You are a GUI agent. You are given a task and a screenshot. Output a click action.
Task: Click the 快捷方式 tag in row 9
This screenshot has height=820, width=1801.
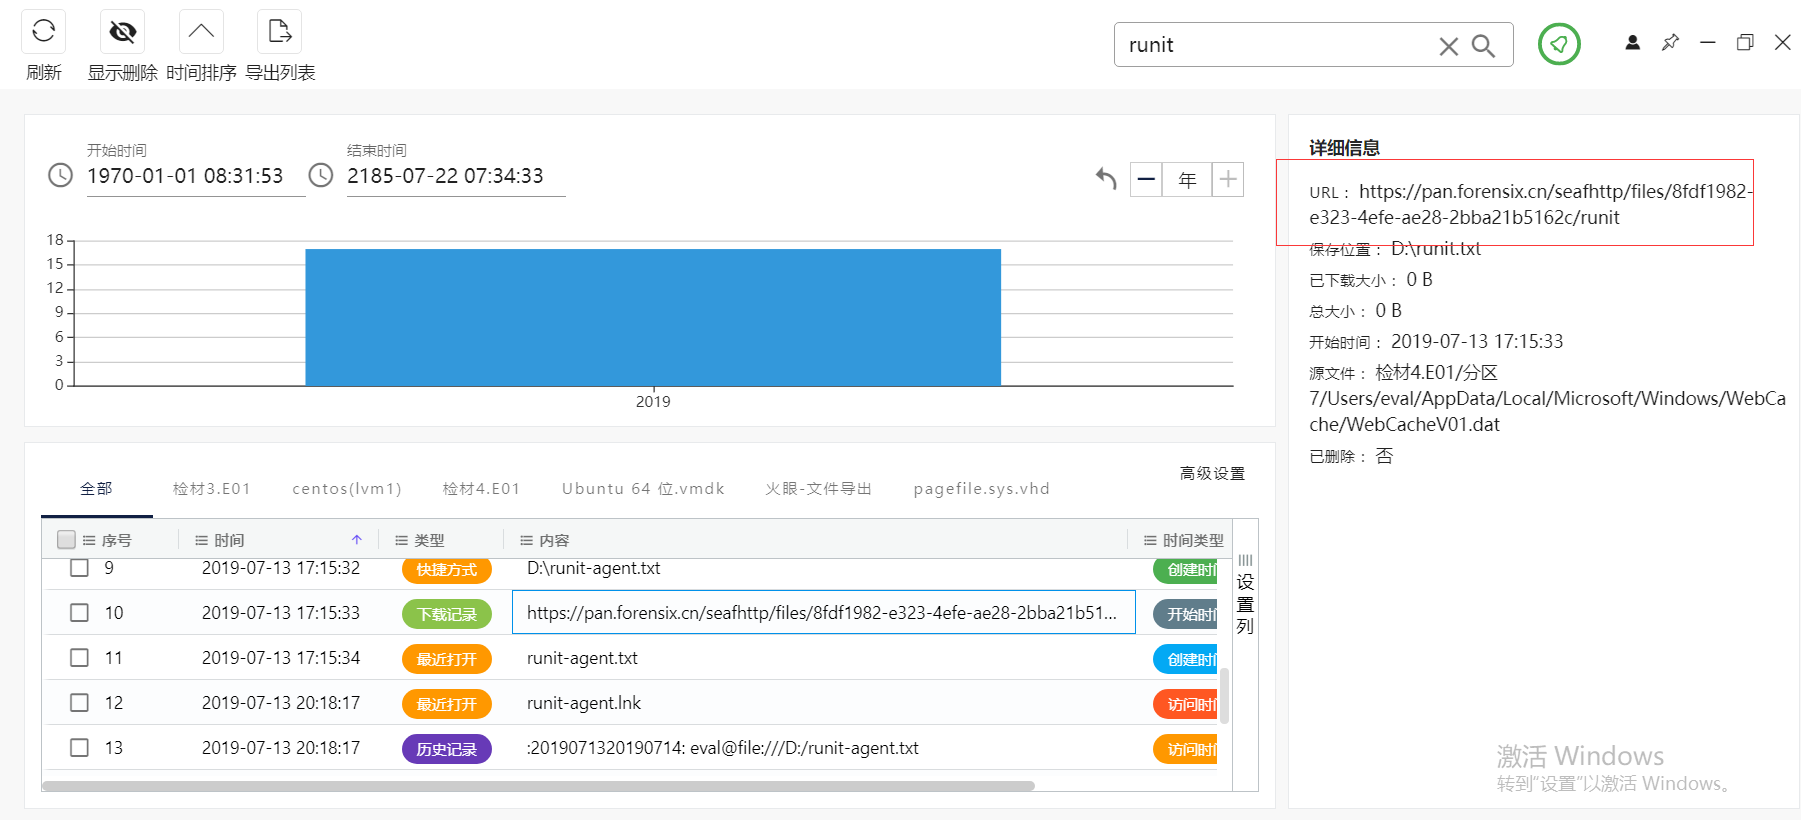point(447,569)
